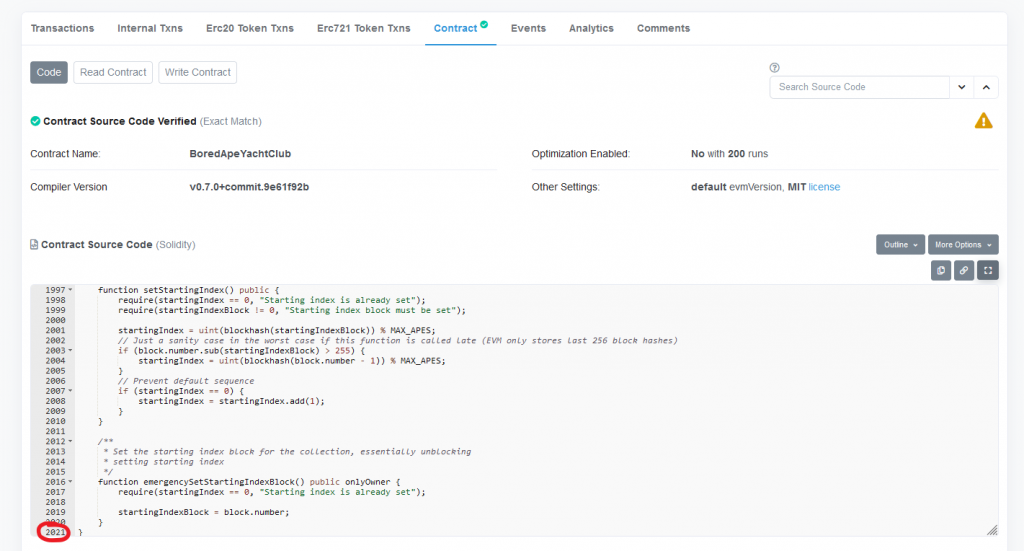The width and height of the screenshot is (1024, 551).
Task: Select the Code button
Action: [x=49, y=72]
